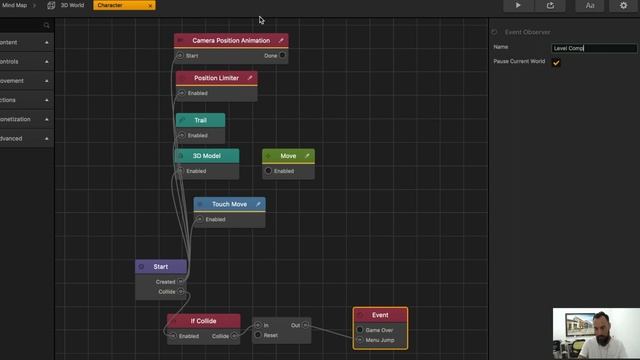Click Touch Move Enabled port
The width and height of the screenshot is (640, 360).
click(200, 219)
